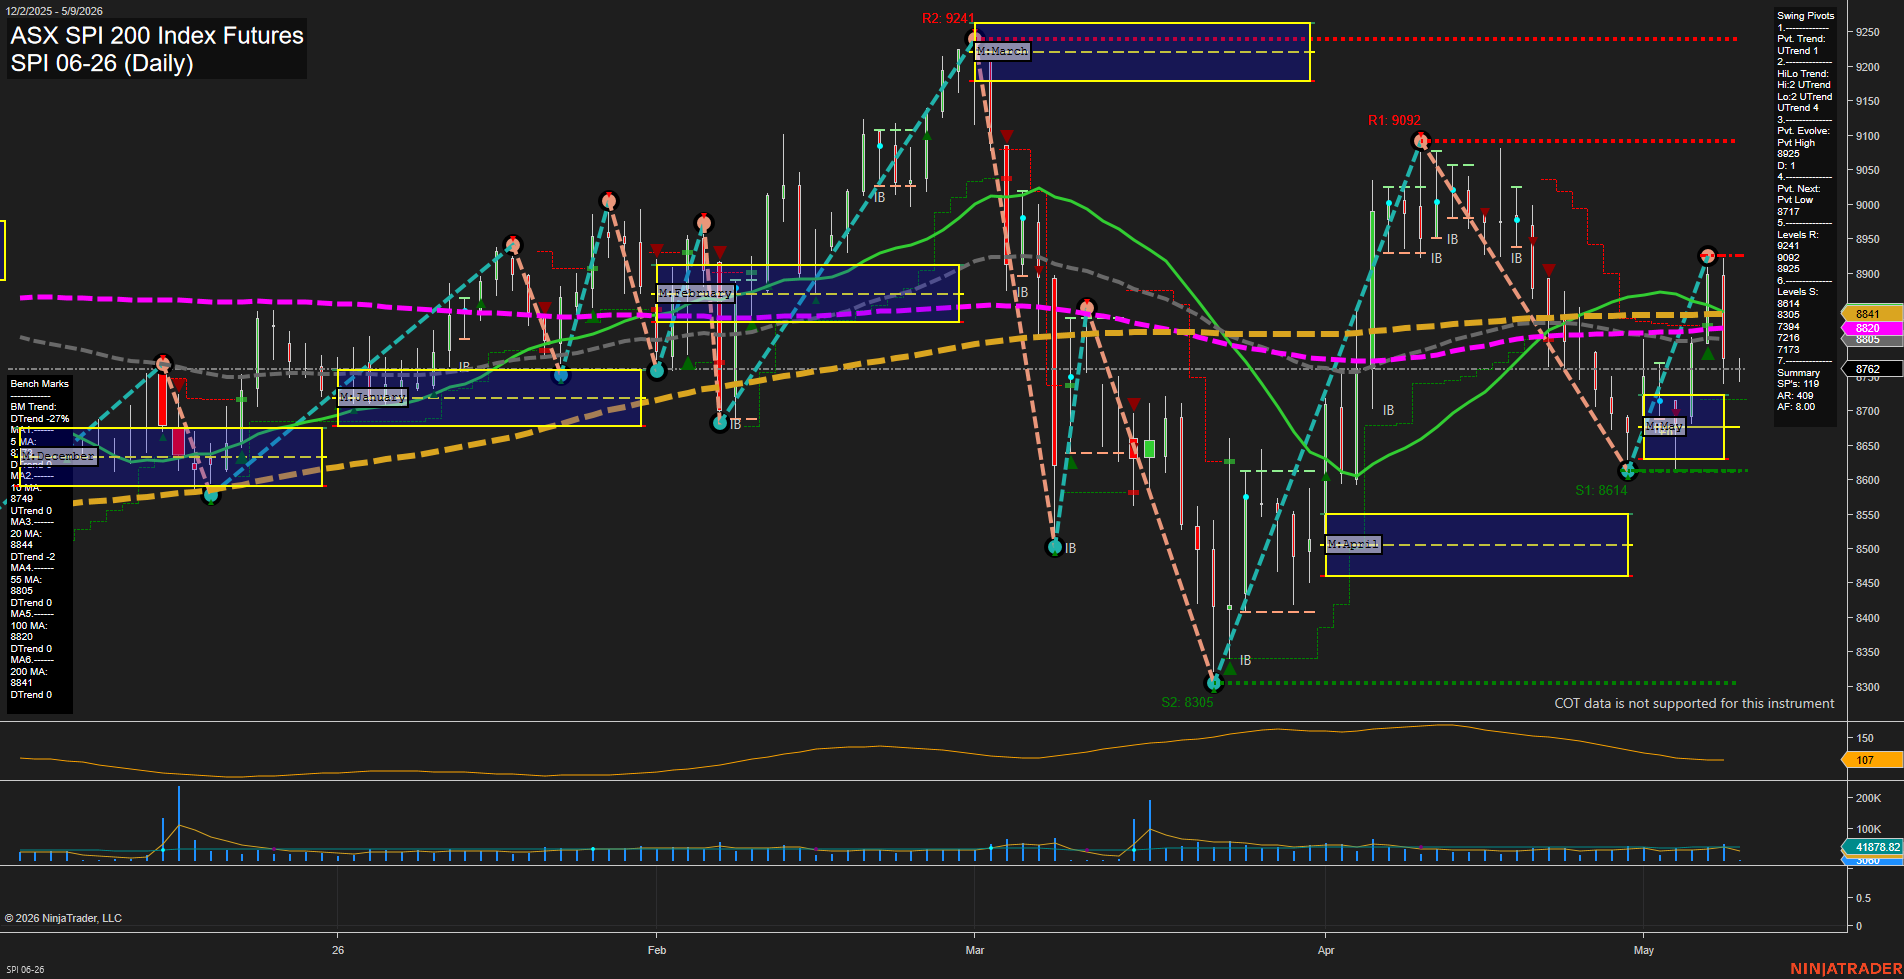The width and height of the screenshot is (1904, 979).
Task: Click the Feb label on the time axis
Action: click(x=657, y=950)
